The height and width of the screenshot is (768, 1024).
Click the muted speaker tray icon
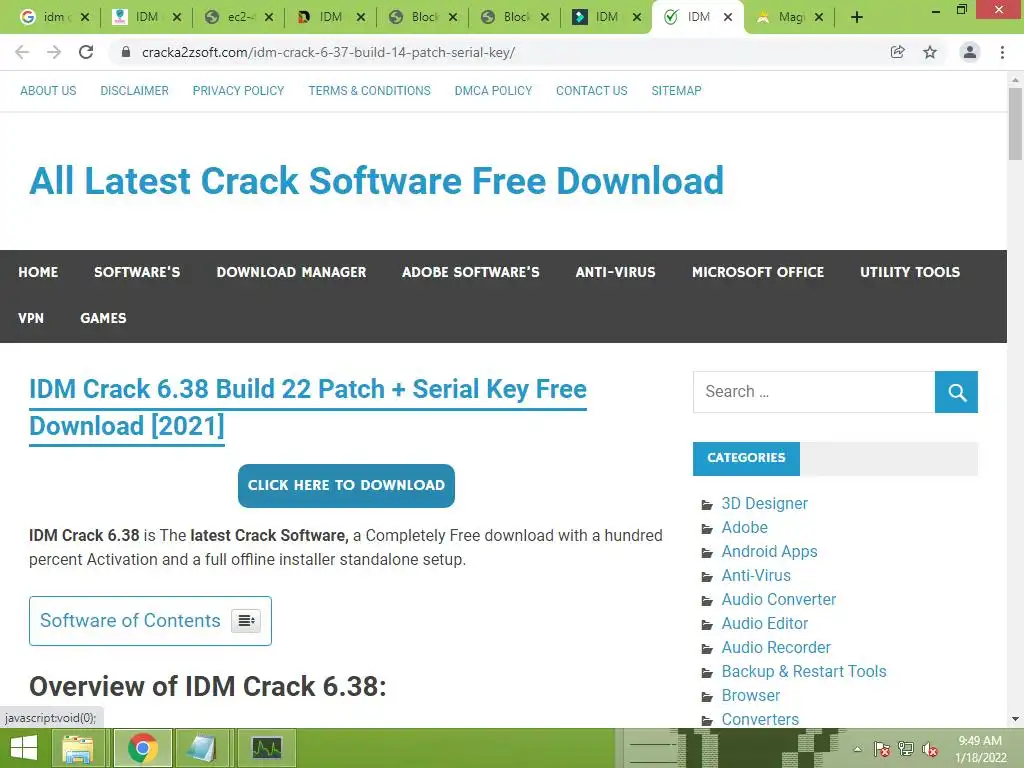pos(930,749)
